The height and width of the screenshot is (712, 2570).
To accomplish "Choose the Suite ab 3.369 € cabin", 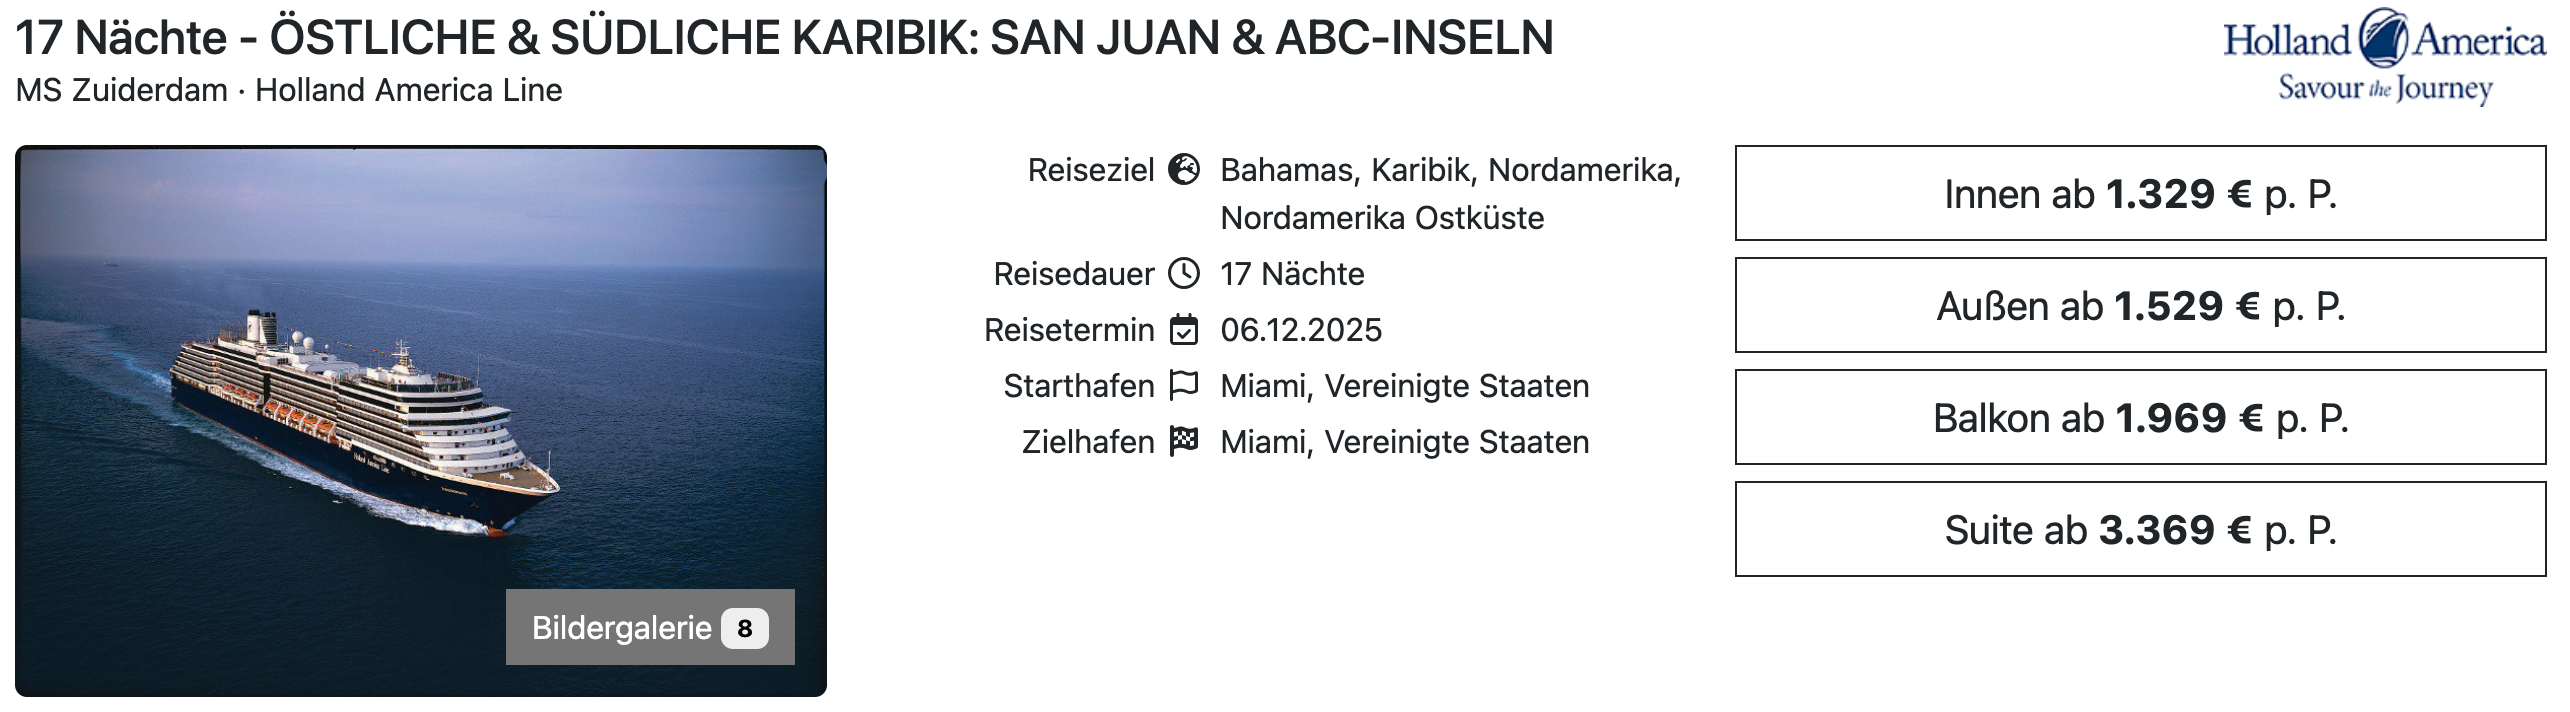I will point(2140,530).
